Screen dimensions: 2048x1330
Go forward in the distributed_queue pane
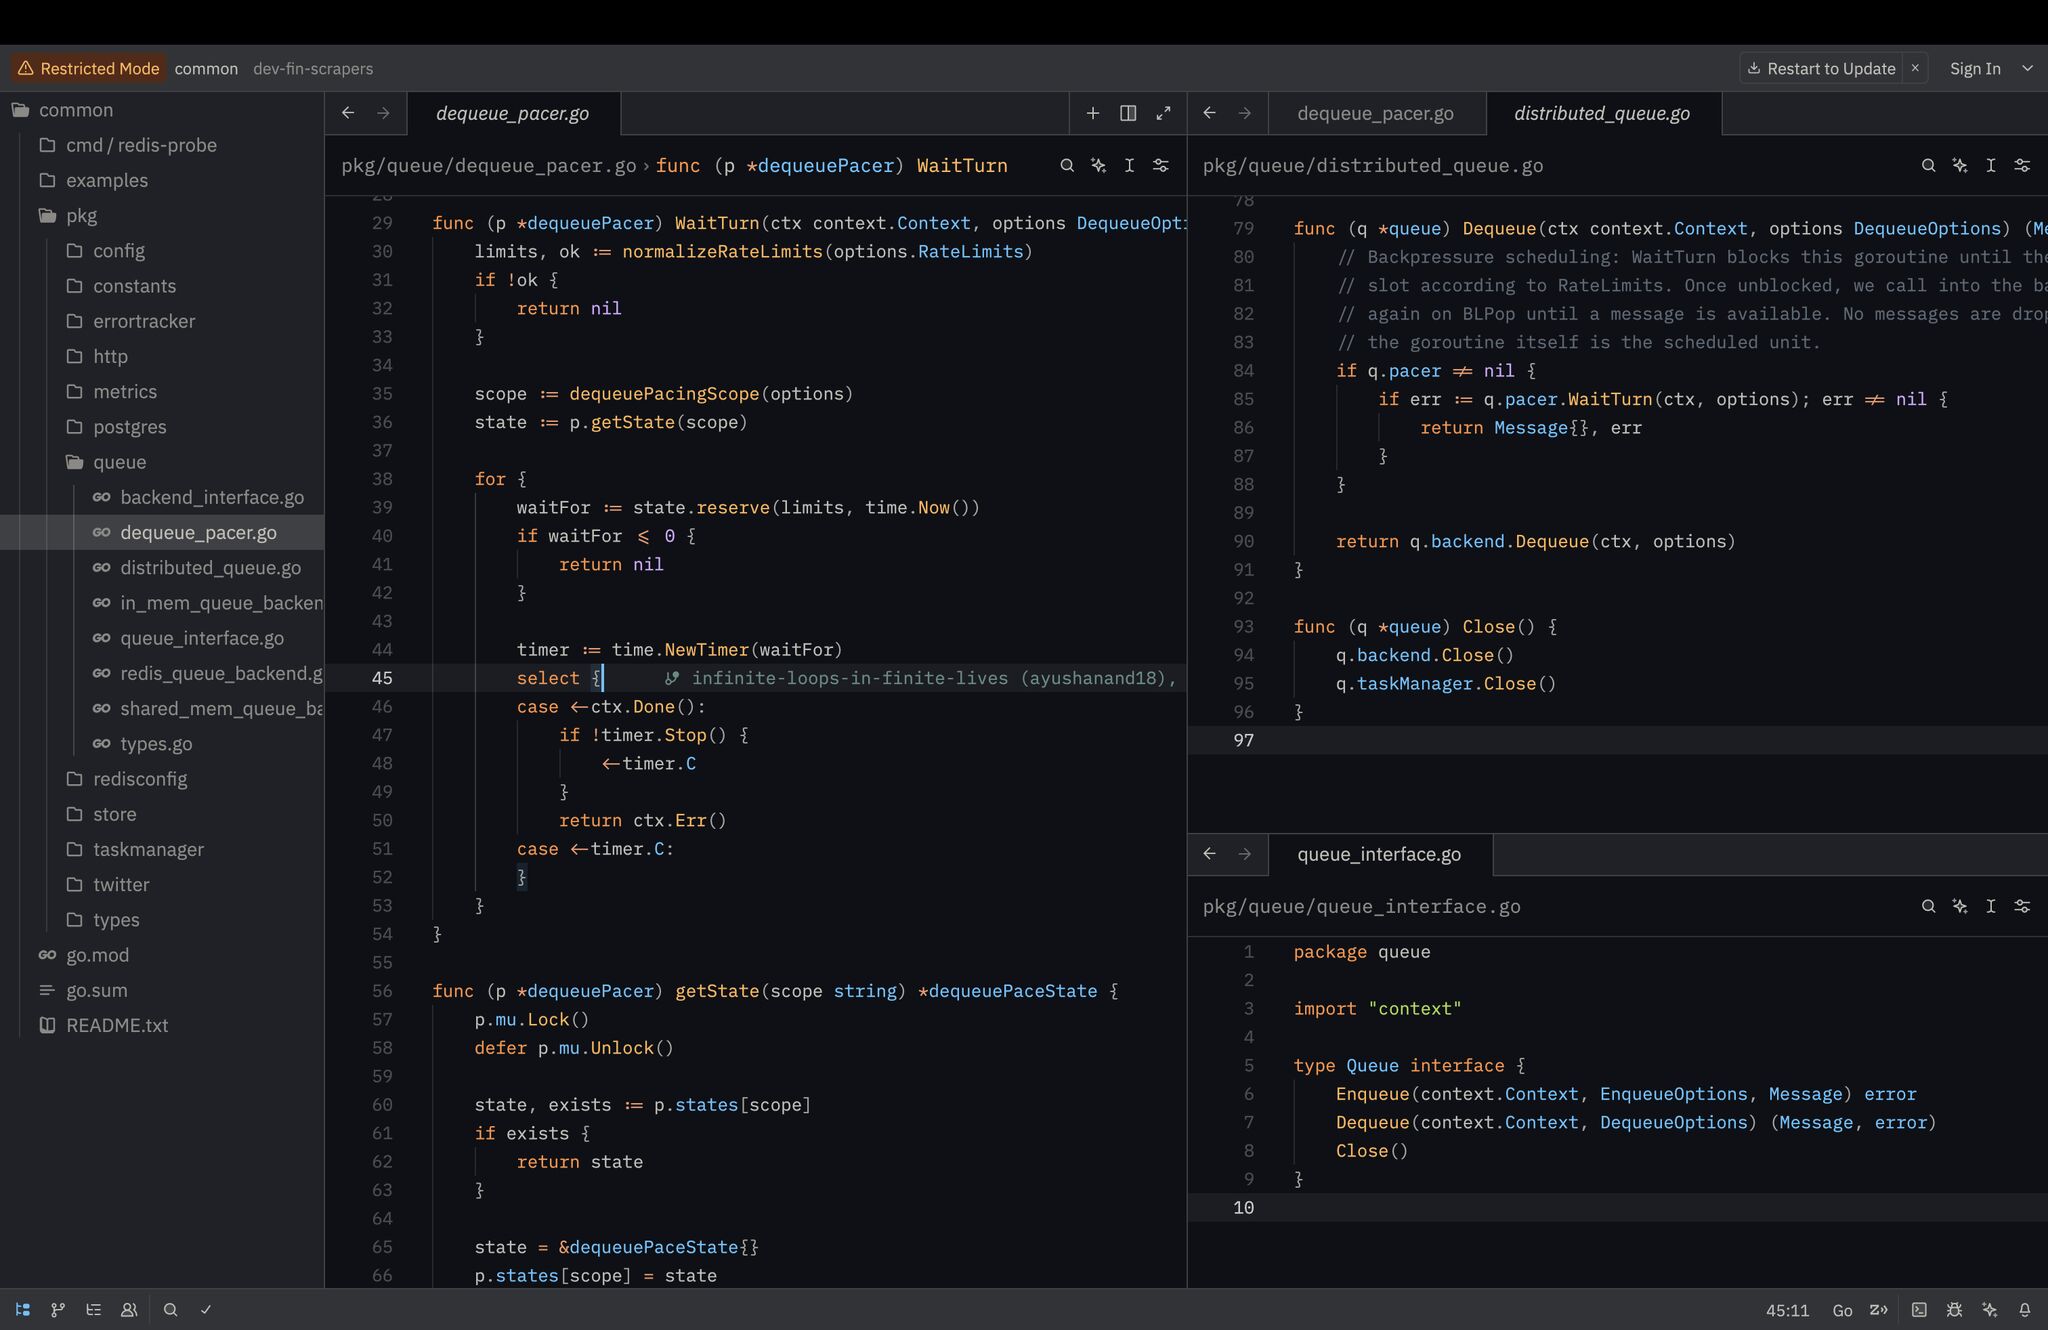tap(1245, 114)
